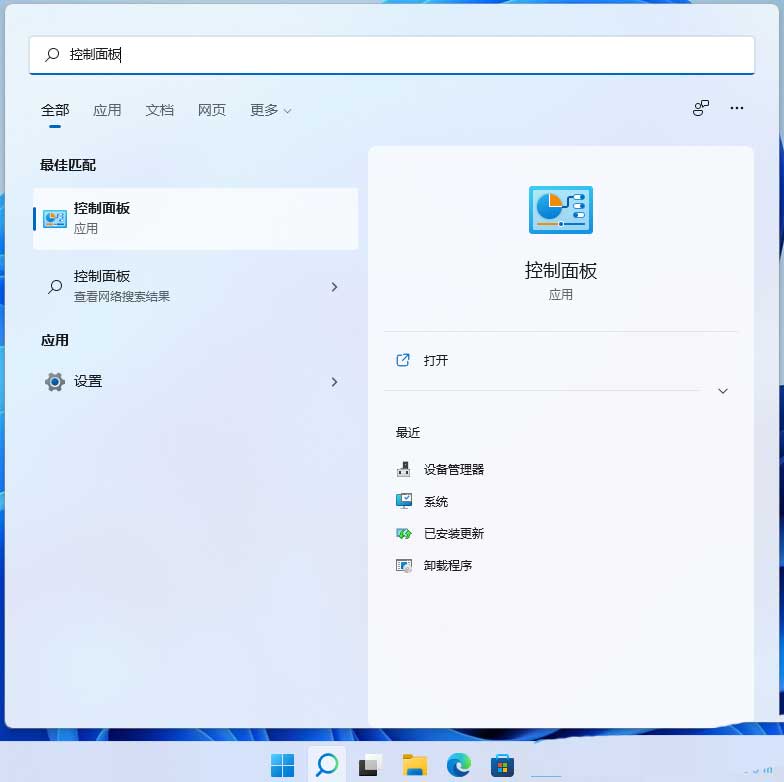Click the Windows Start button
Image resolution: width=784 pixels, height=782 pixels.
[x=282, y=765]
